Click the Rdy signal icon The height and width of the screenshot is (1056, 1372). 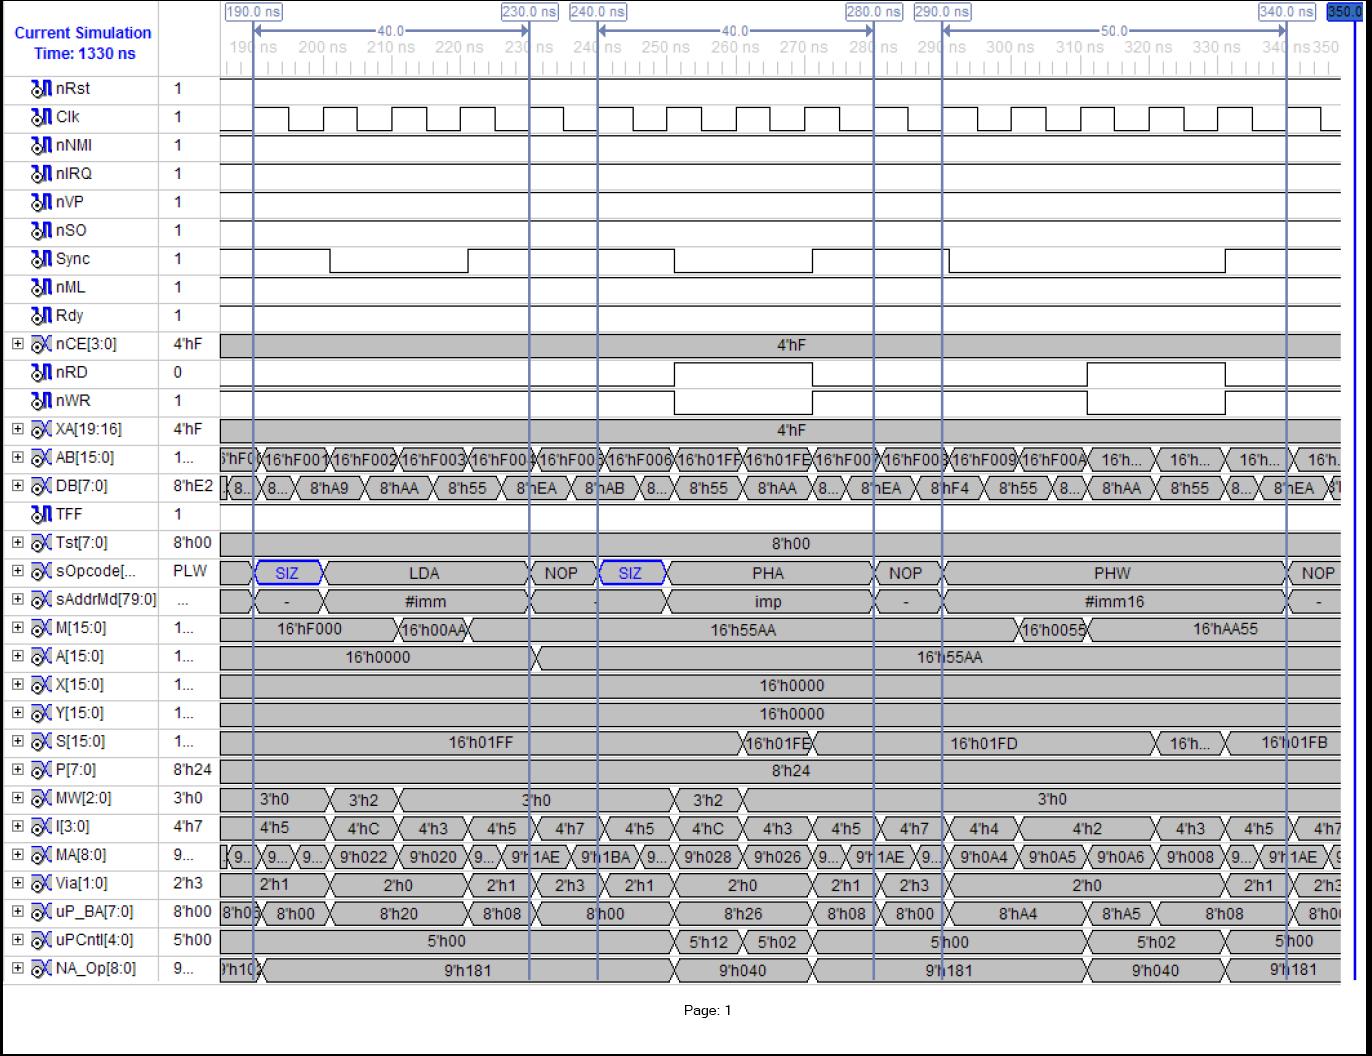point(41,316)
